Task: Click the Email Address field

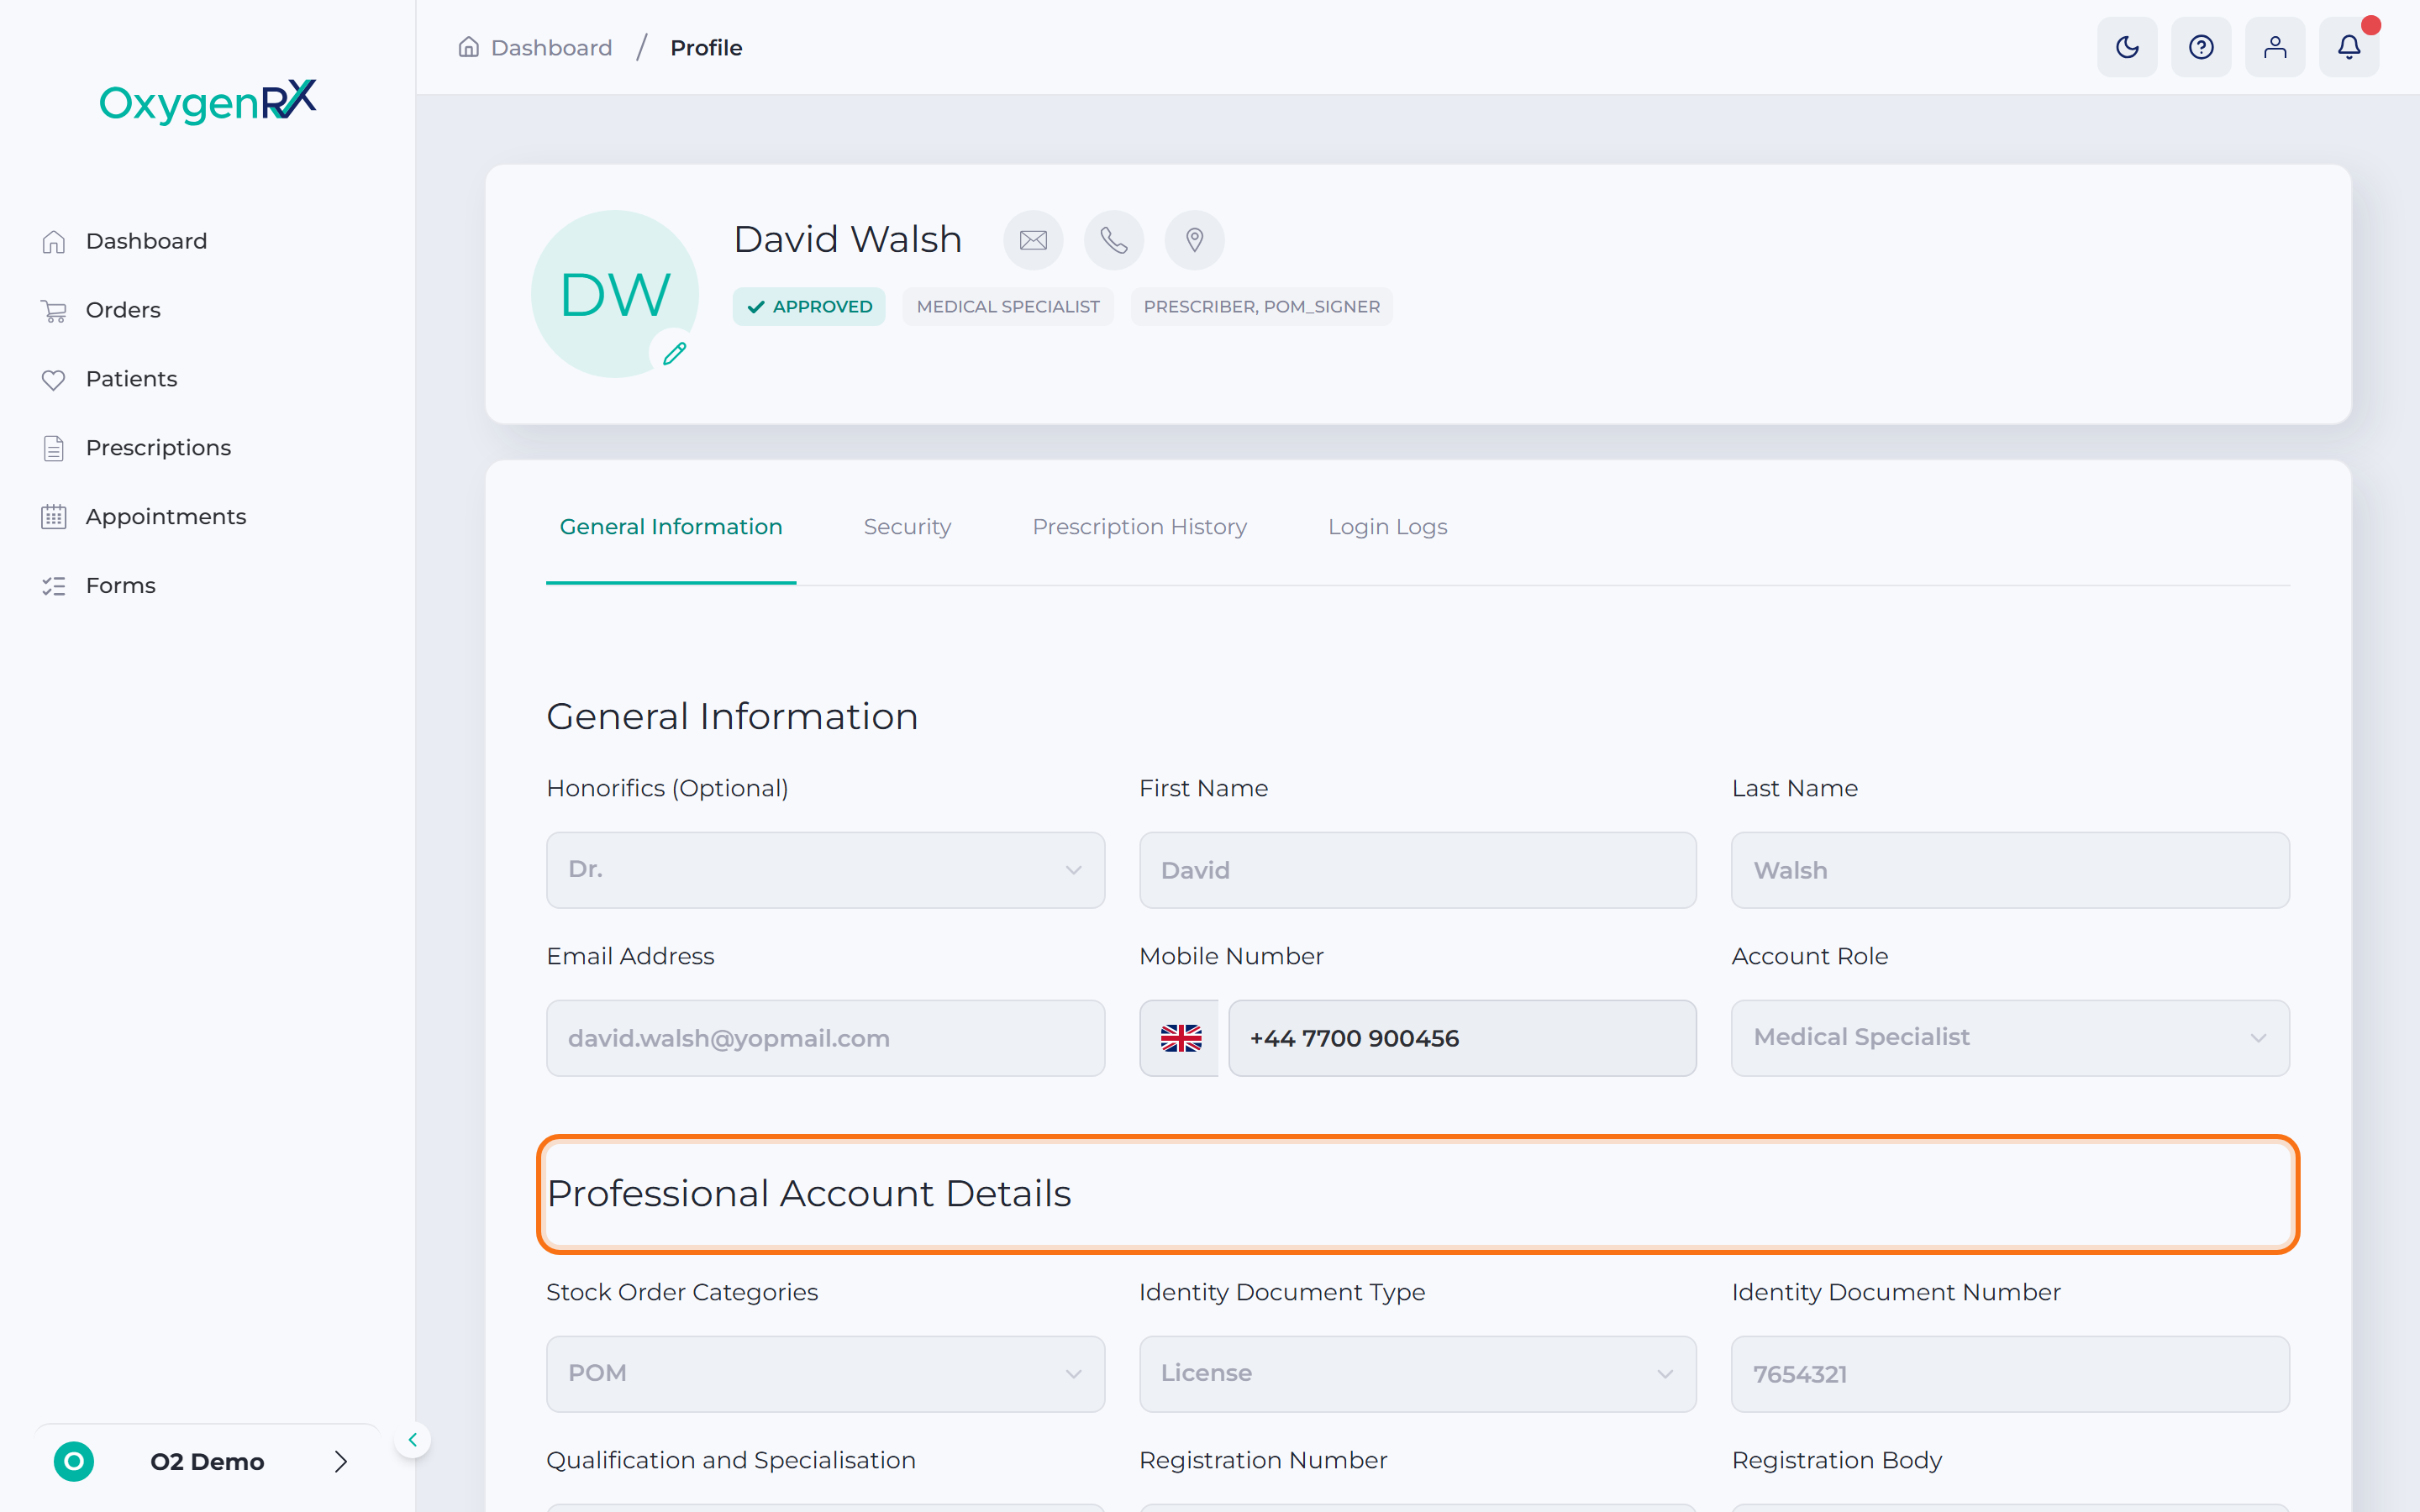Action: click(825, 1038)
